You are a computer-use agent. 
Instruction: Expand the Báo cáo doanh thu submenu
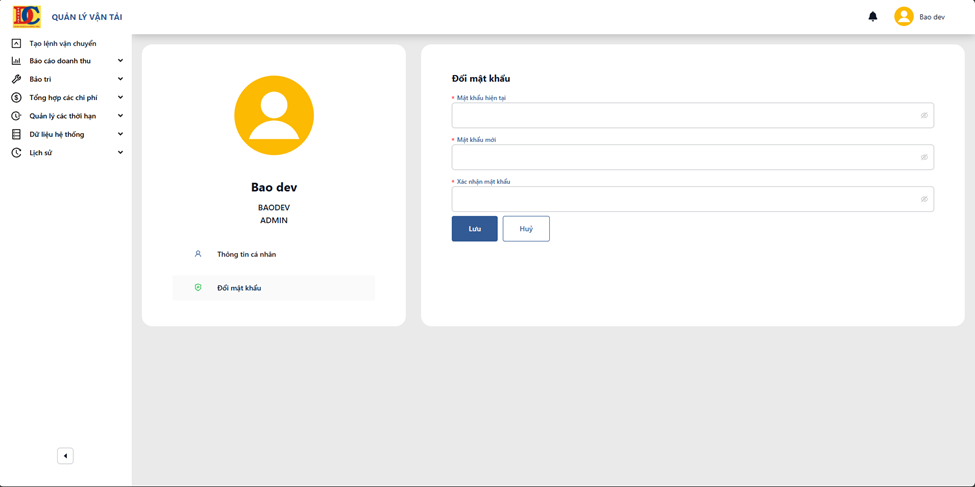click(x=121, y=61)
